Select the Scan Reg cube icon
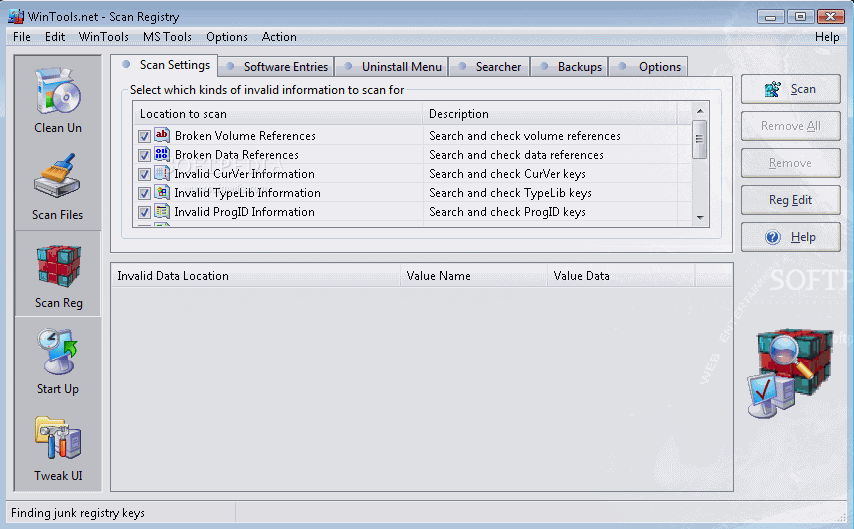854x529 pixels. click(58, 265)
